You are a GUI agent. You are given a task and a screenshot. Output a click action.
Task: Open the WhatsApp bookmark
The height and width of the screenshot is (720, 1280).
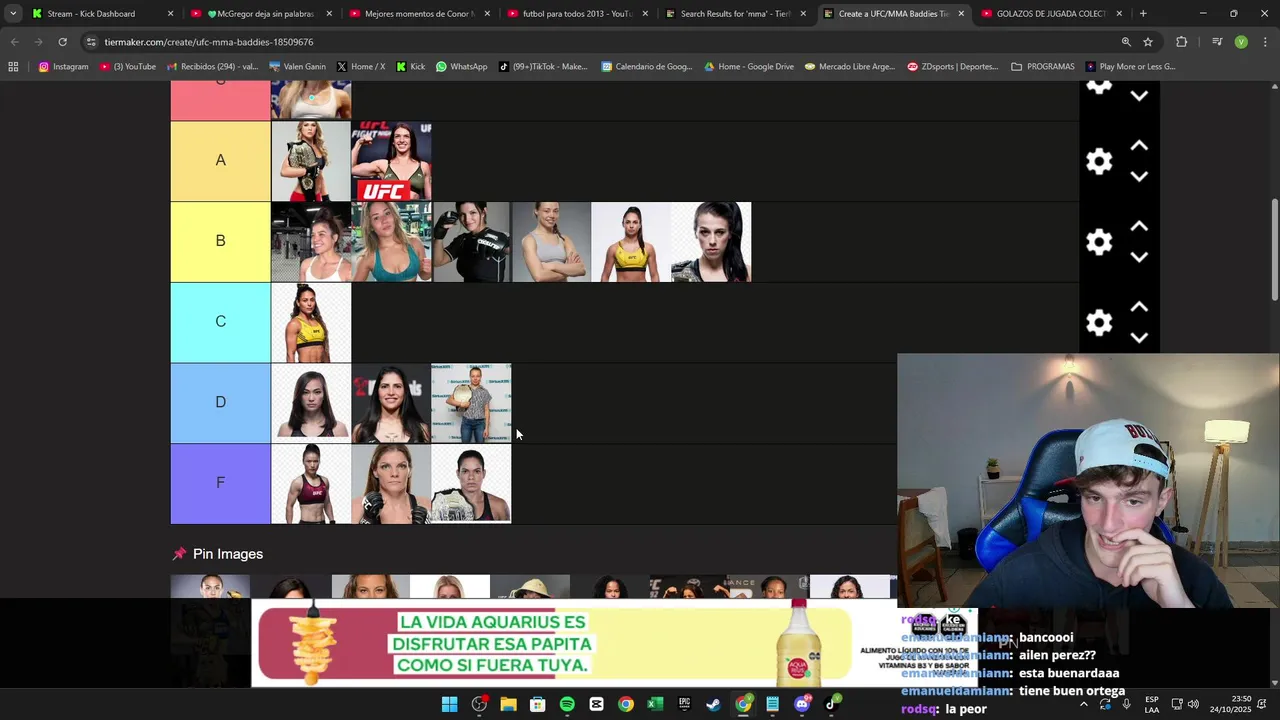click(x=461, y=67)
